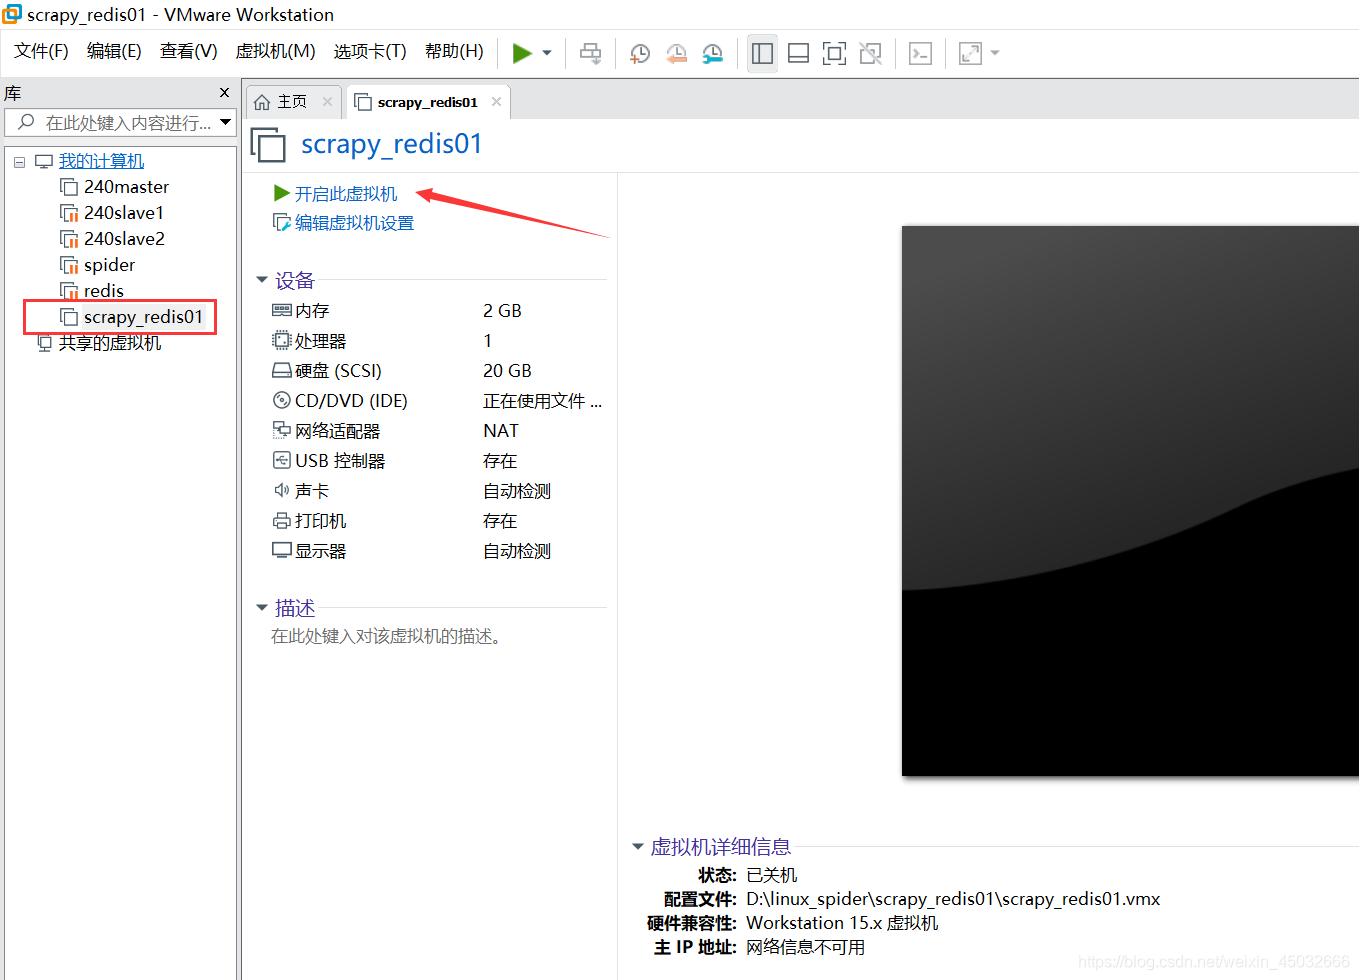The height and width of the screenshot is (980, 1359).
Task: Open the 文件(F) menu
Action: click(41, 51)
